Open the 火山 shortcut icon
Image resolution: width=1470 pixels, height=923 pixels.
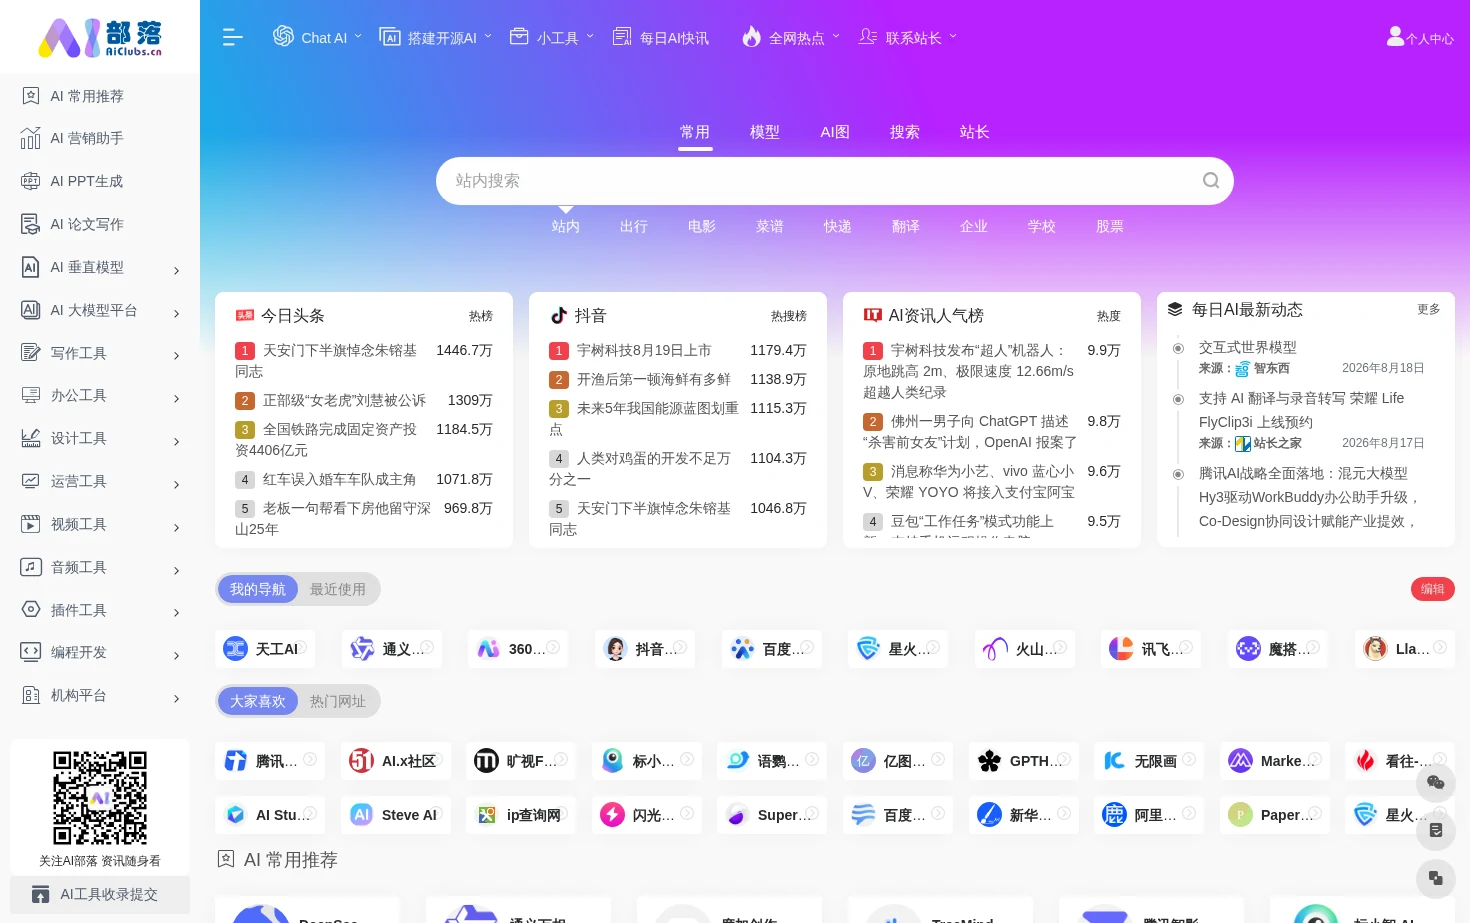(995, 649)
